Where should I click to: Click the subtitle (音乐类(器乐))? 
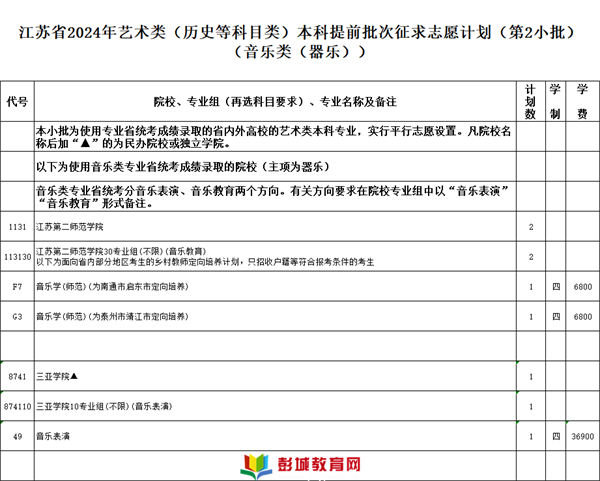300,52
